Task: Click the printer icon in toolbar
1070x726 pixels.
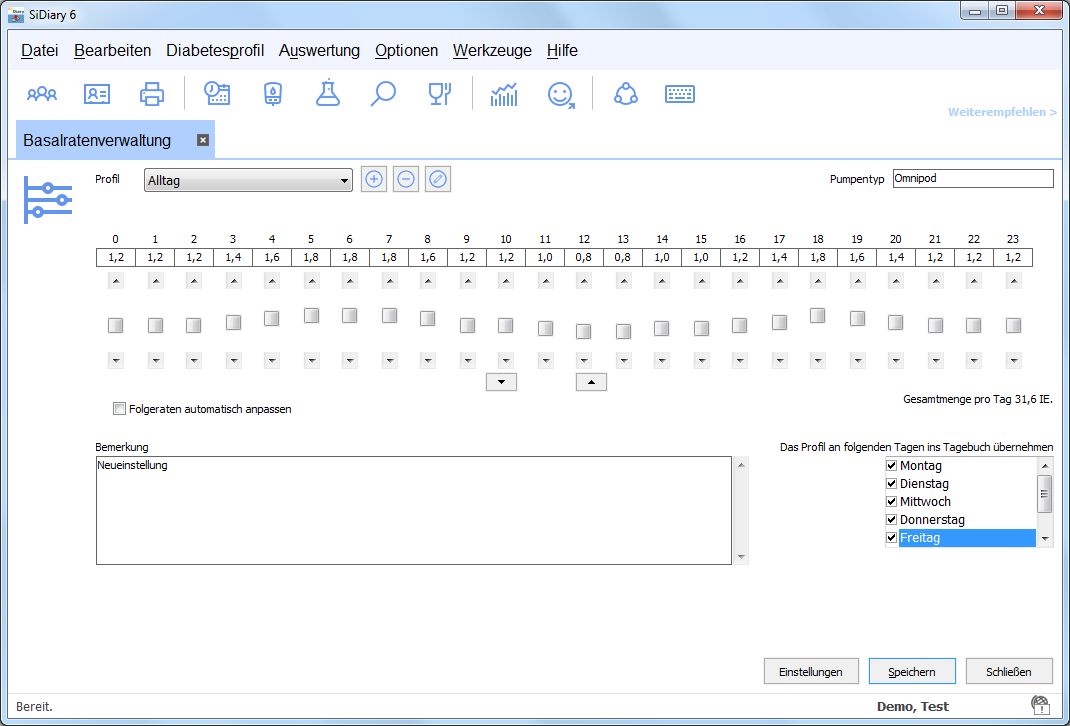Action: (x=152, y=94)
